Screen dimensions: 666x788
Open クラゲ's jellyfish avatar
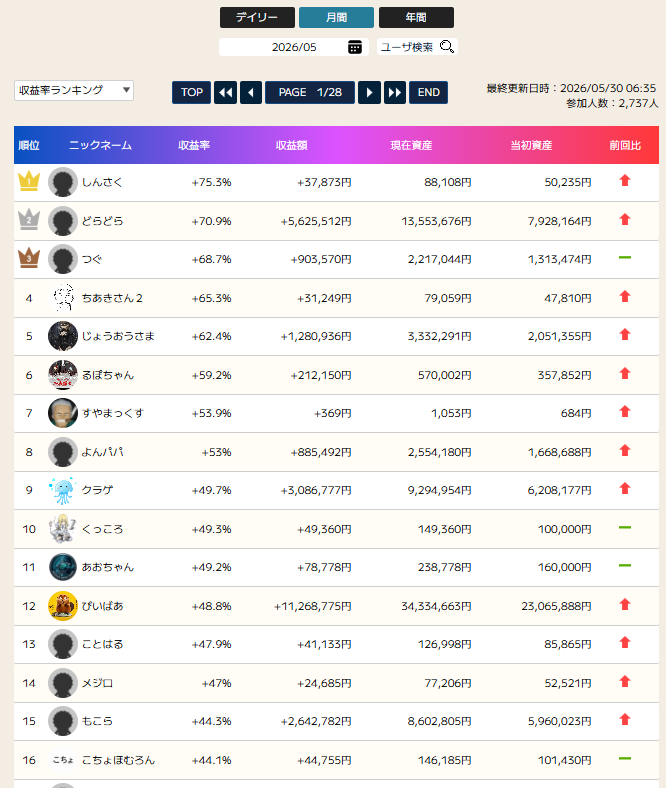click(63, 490)
